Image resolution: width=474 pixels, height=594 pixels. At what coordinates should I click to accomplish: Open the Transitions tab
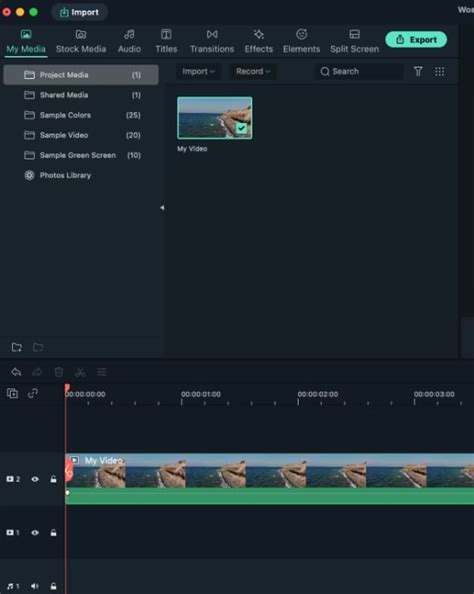(212, 42)
